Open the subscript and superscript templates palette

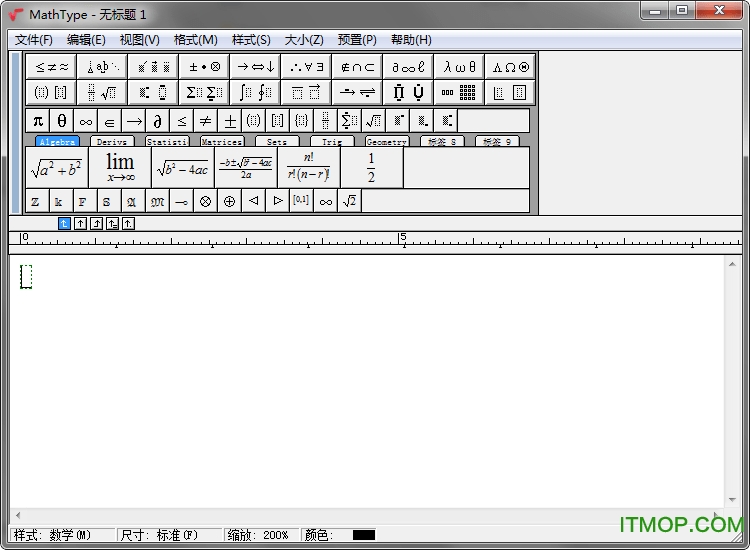point(154,92)
